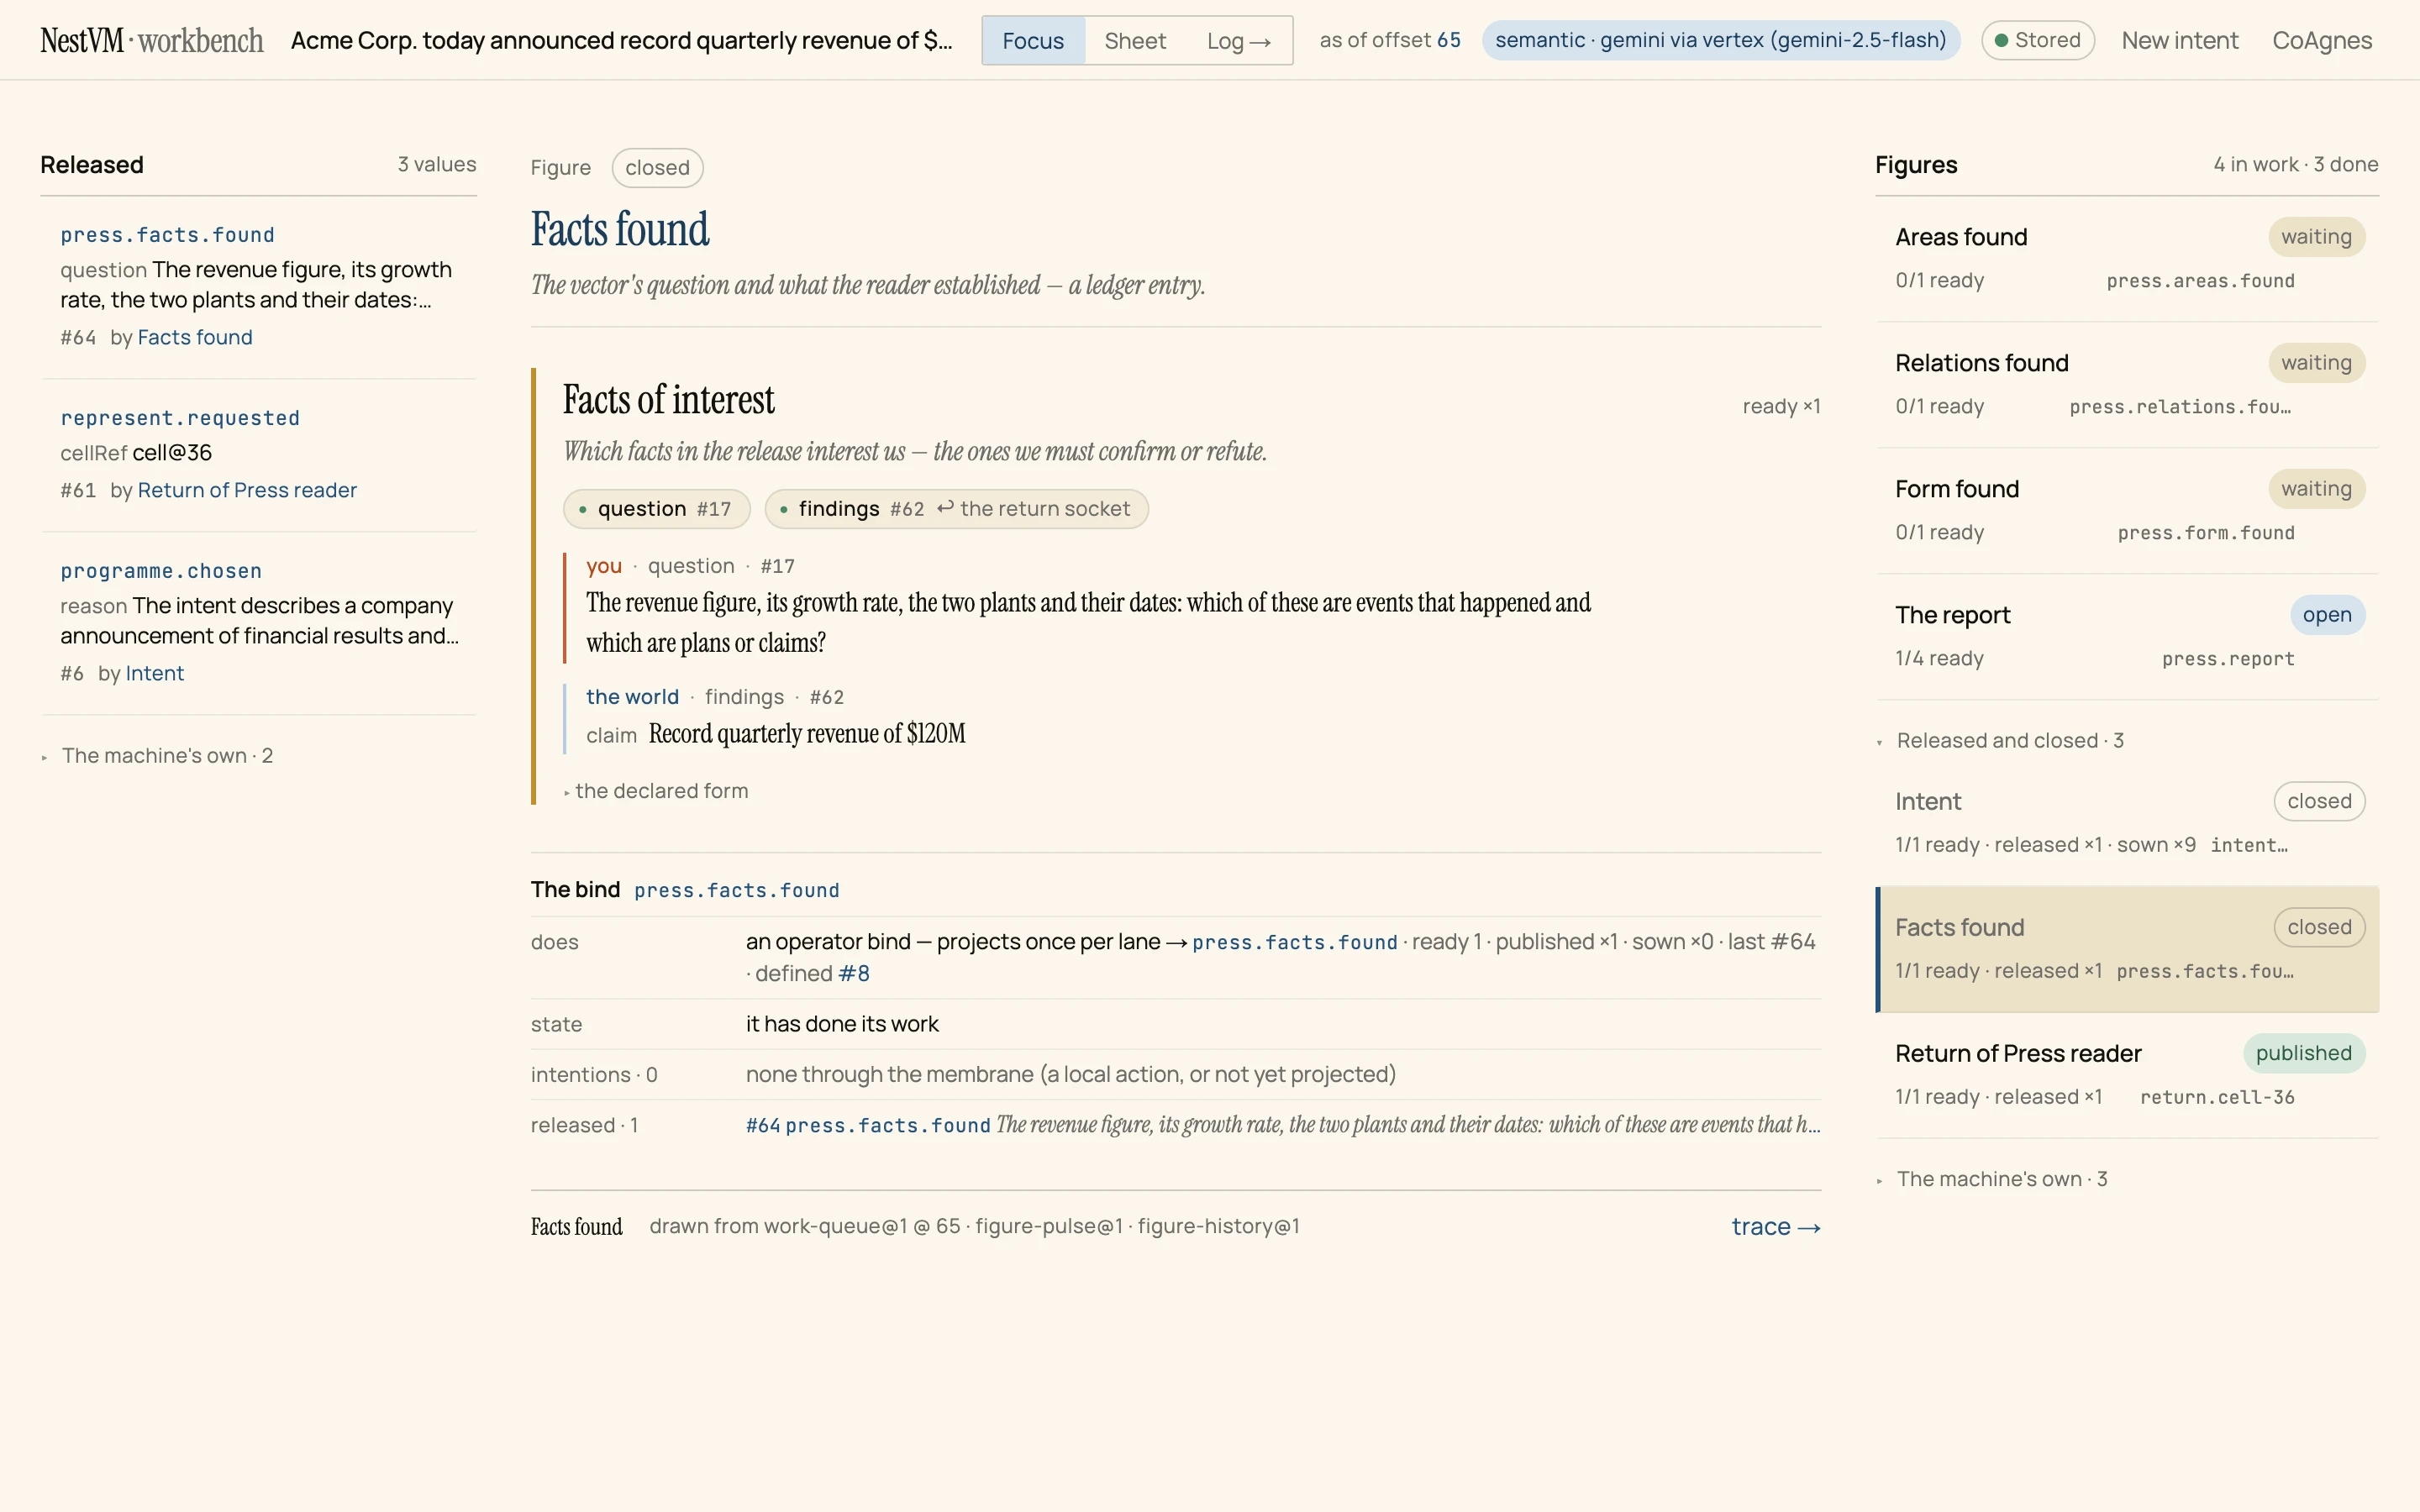2420x1512 pixels.
Task: Click the waiting badge on Areas found
Action: 2316,237
